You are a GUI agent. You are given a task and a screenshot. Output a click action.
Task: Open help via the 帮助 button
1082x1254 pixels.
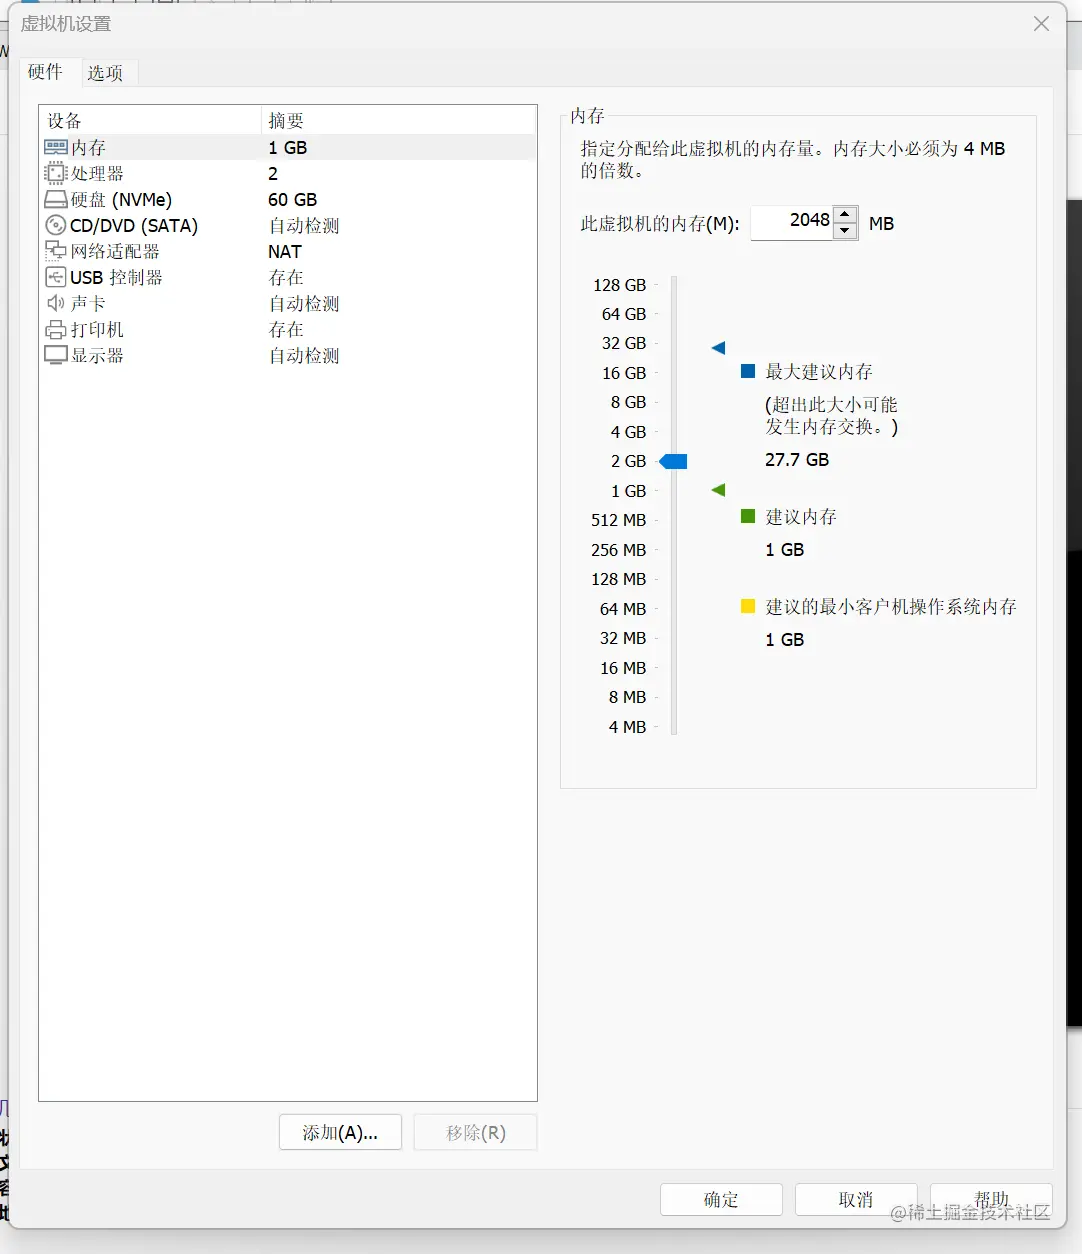tap(991, 1199)
